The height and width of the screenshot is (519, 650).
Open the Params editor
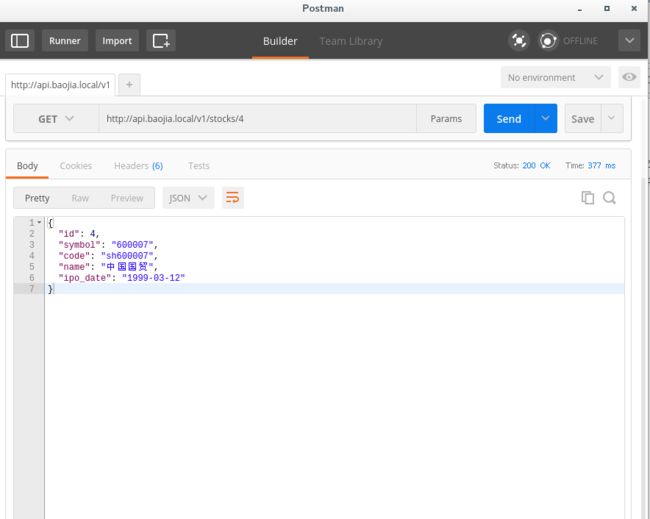[446, 119]
